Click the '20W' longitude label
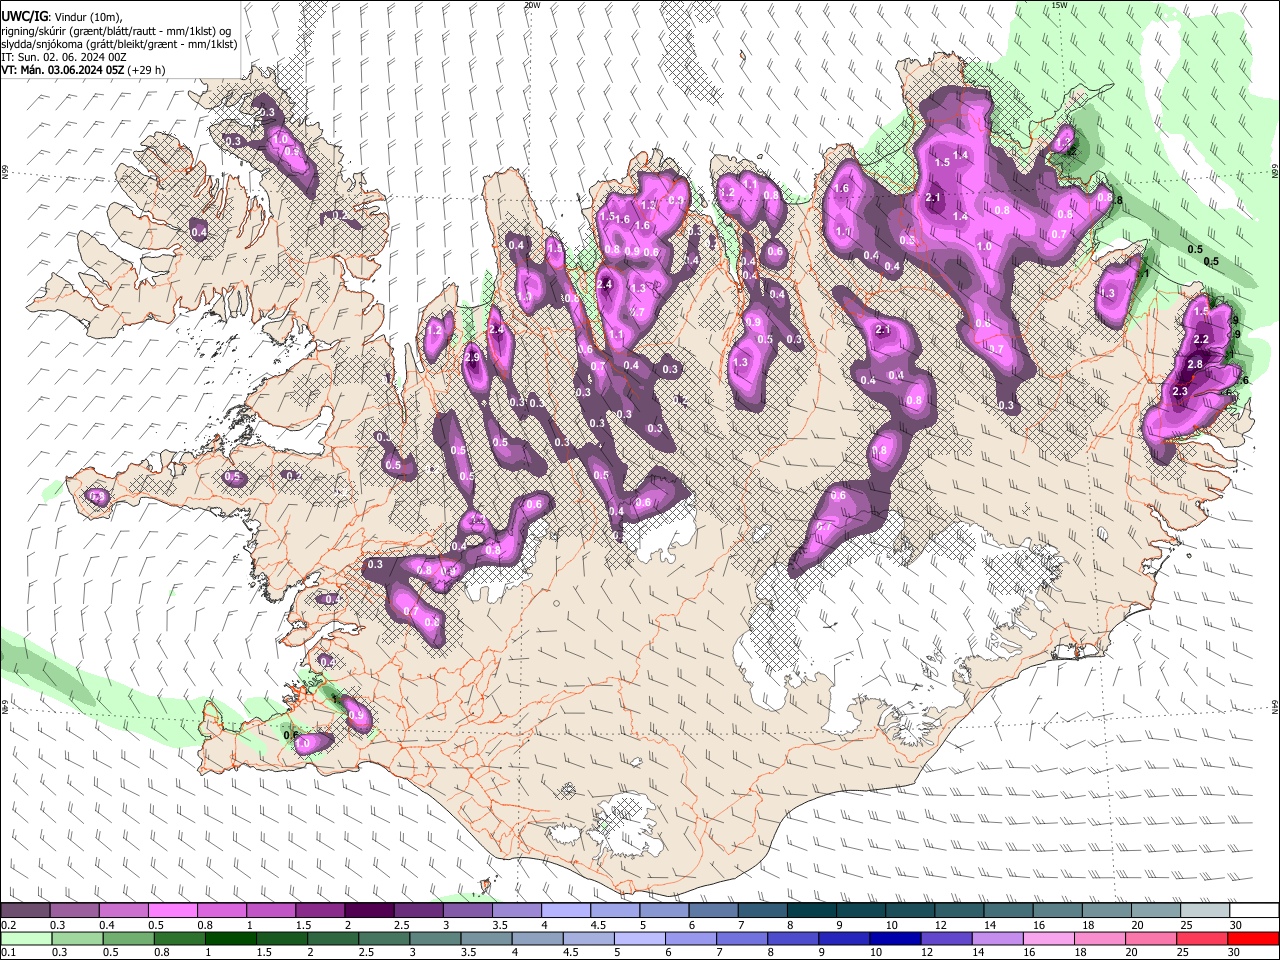 [532, 5]
